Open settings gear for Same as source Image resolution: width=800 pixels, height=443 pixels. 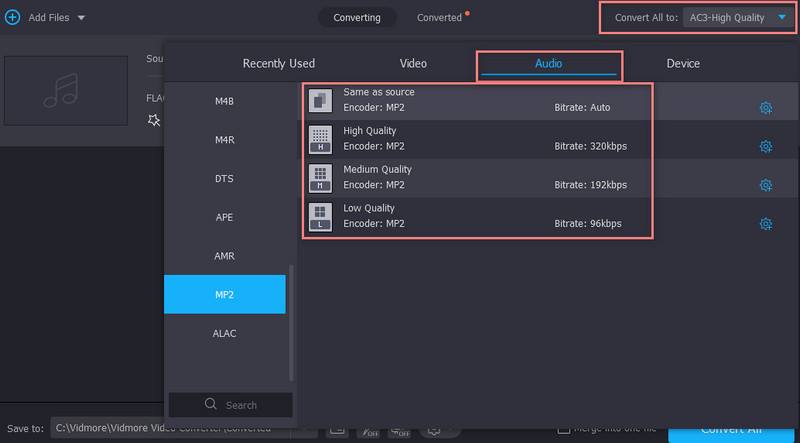tap(766, 108)
